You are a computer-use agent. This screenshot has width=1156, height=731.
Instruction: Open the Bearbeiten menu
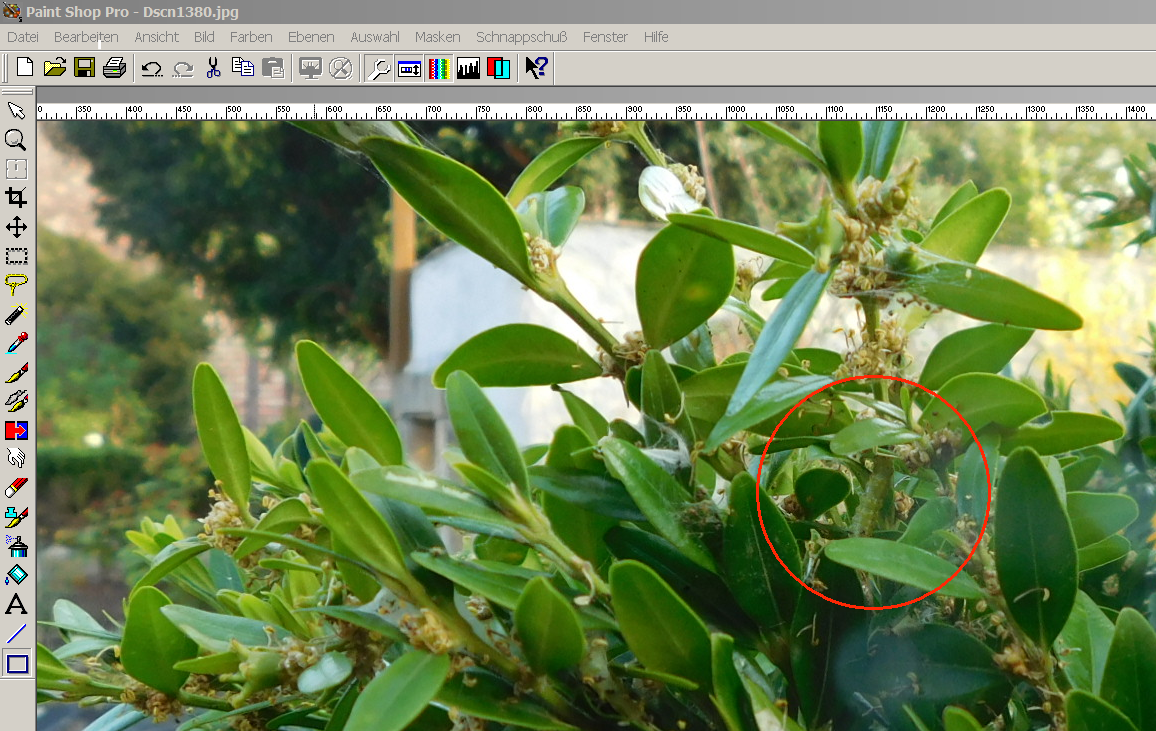(x=86, y=37)
